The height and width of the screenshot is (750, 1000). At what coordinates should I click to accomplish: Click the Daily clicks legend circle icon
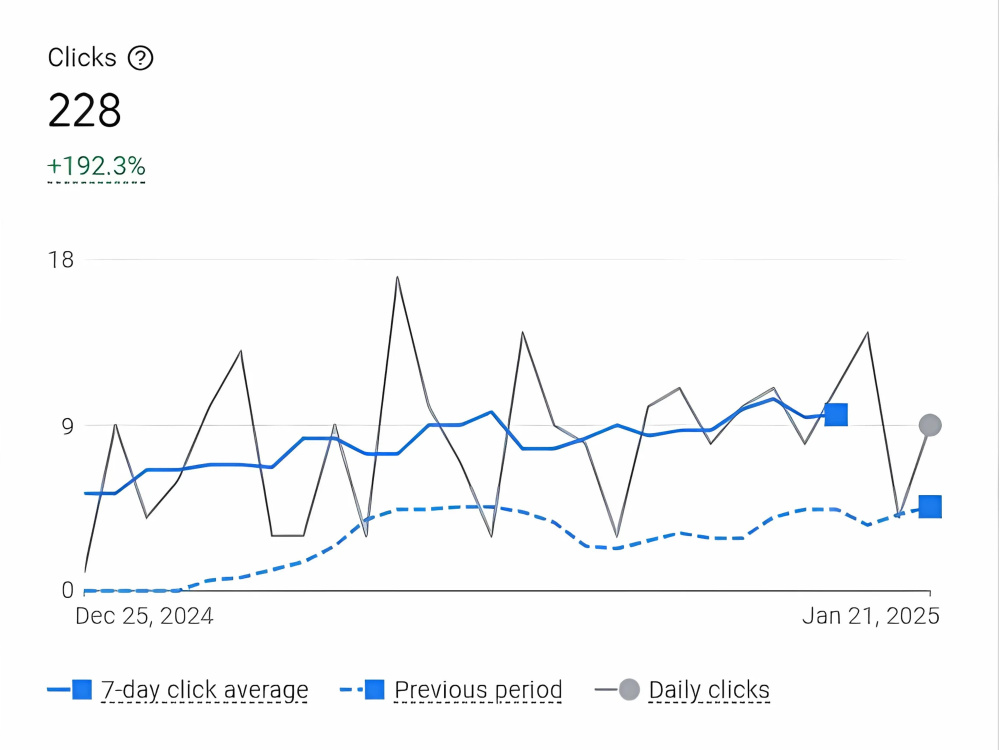(629, 689)
